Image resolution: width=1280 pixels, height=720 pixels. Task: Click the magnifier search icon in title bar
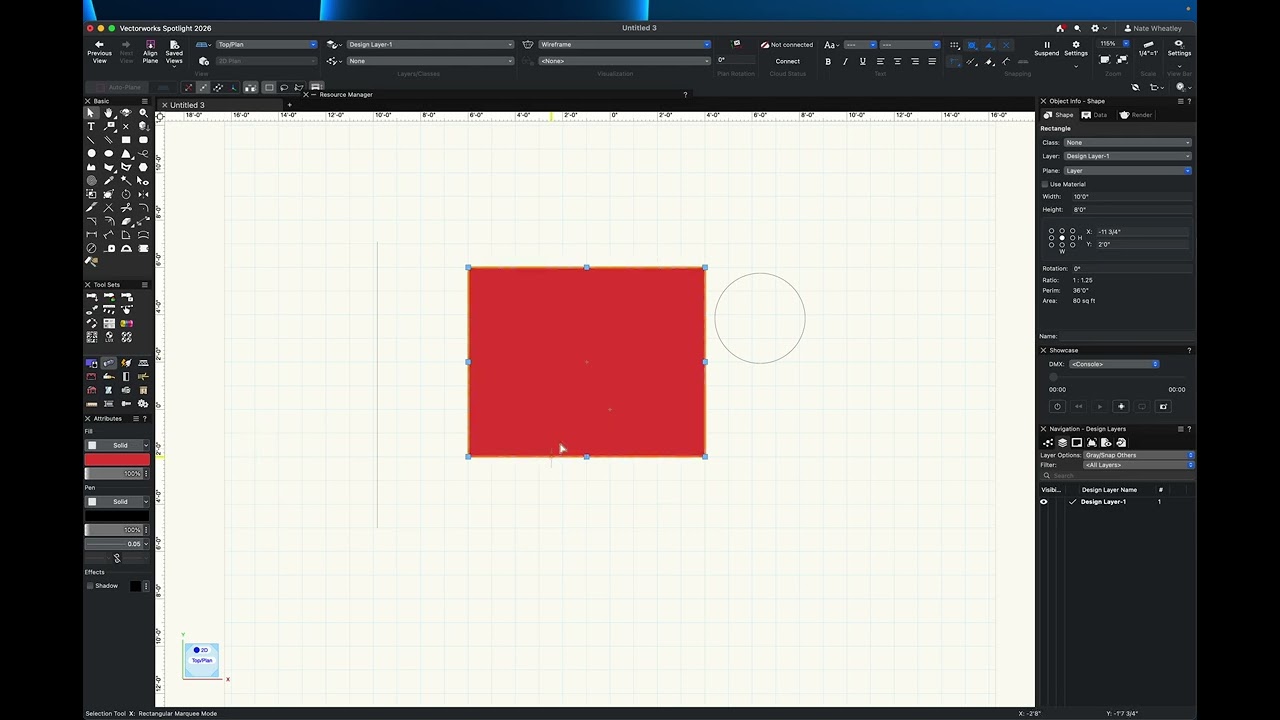coord(1077,28)
